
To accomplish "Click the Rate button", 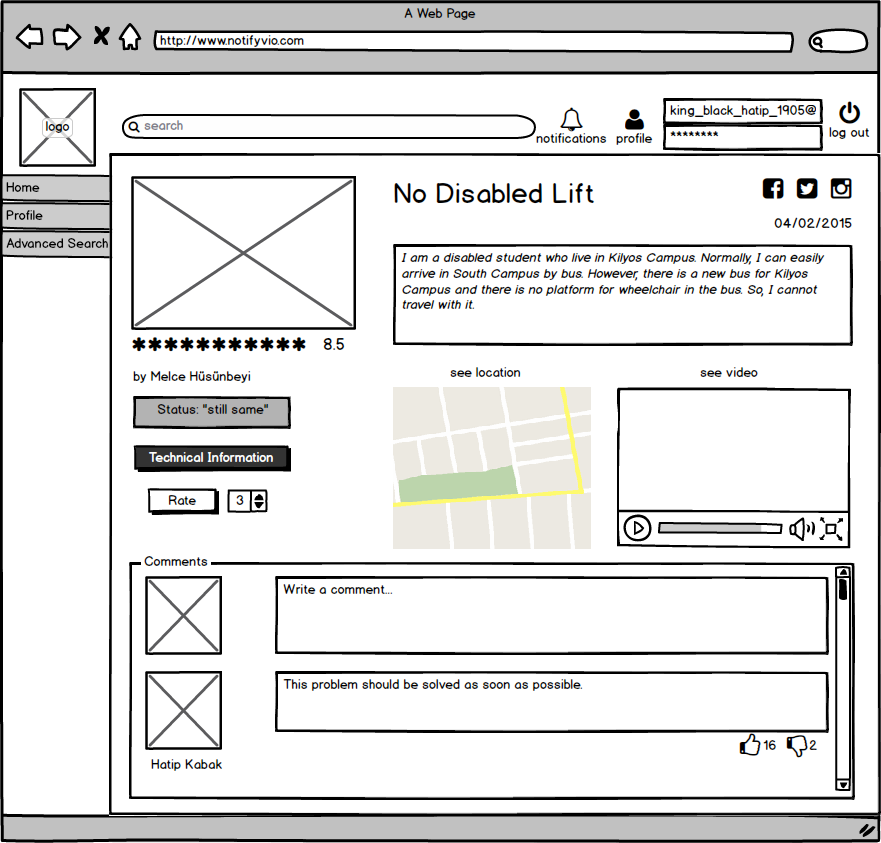I will coord(183,501).
